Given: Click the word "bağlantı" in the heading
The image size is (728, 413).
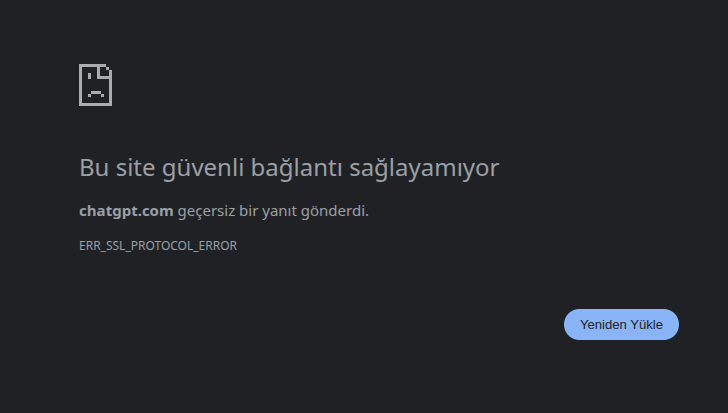Looking at the screenshot, I should pos(297,168).
